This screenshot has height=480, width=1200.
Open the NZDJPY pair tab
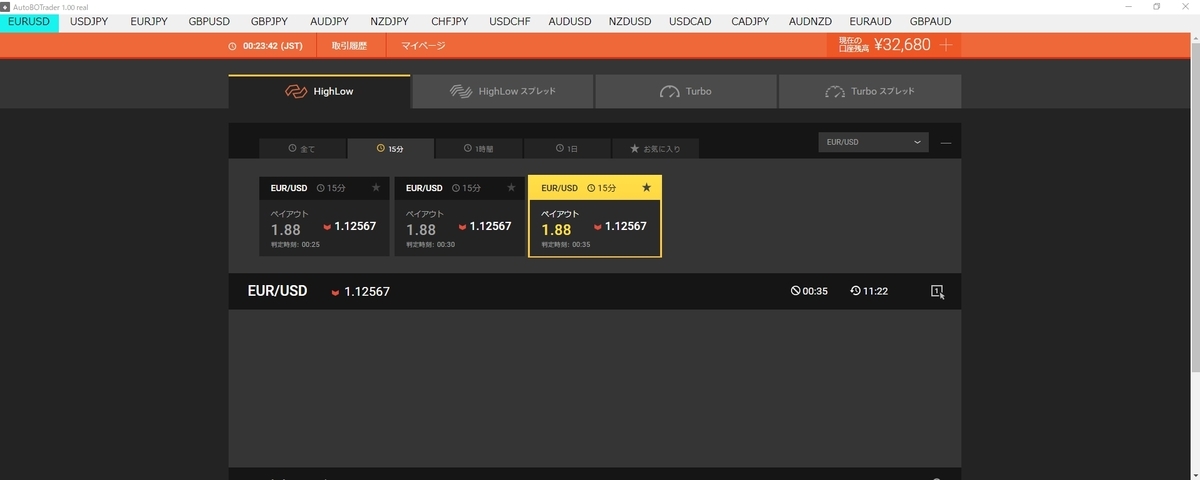tap(389, 21)
